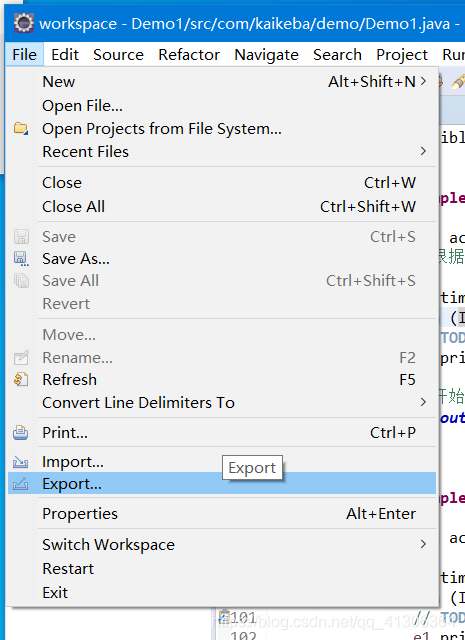This screenshot has width=465, height=640.
Task: Click the Rename icon in the menu
Action: pos(21,358)
